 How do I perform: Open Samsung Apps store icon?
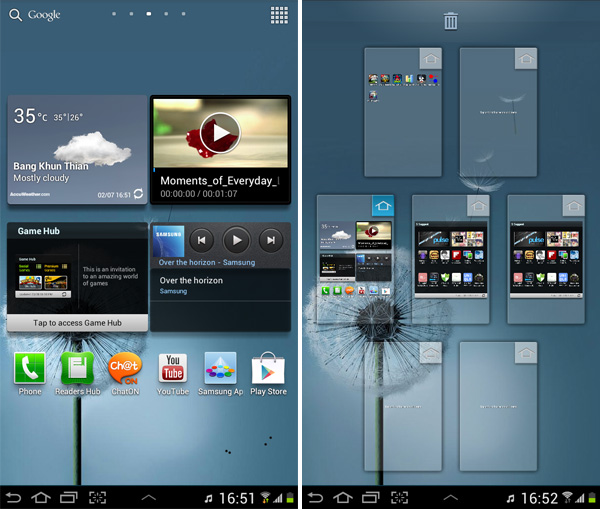click(x=220, y=369)
